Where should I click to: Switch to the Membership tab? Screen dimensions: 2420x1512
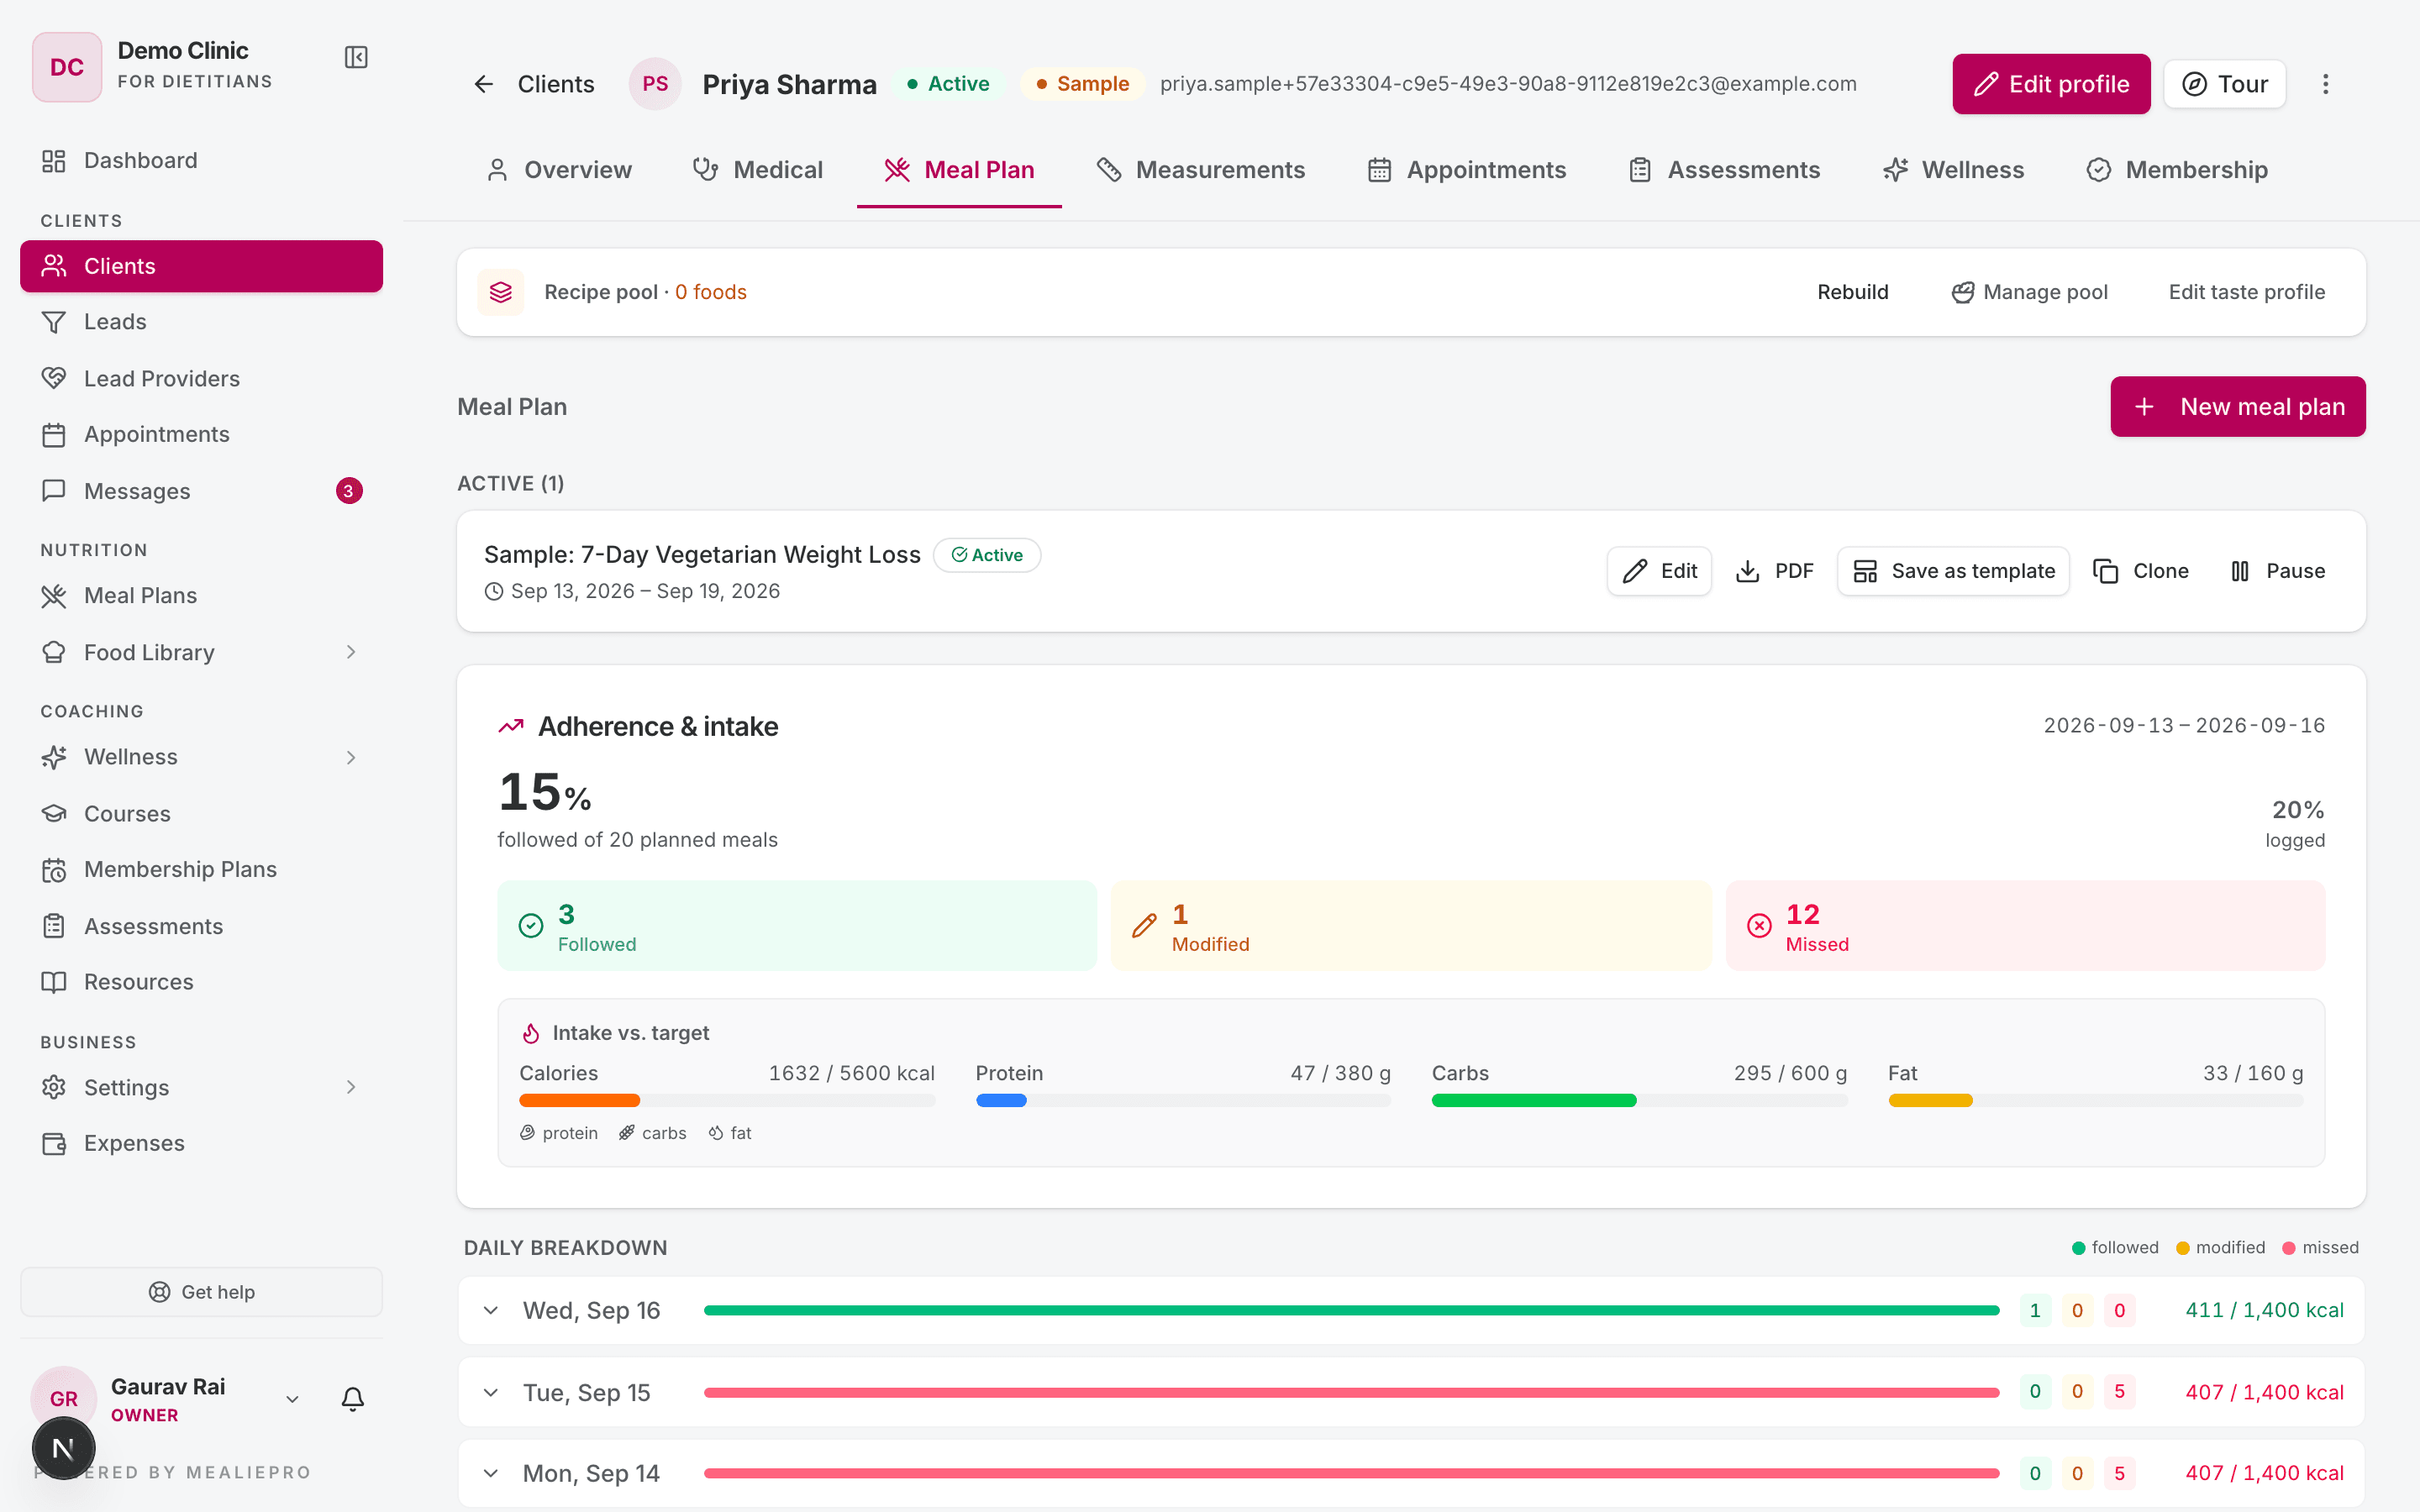(x=2176, y=170)
